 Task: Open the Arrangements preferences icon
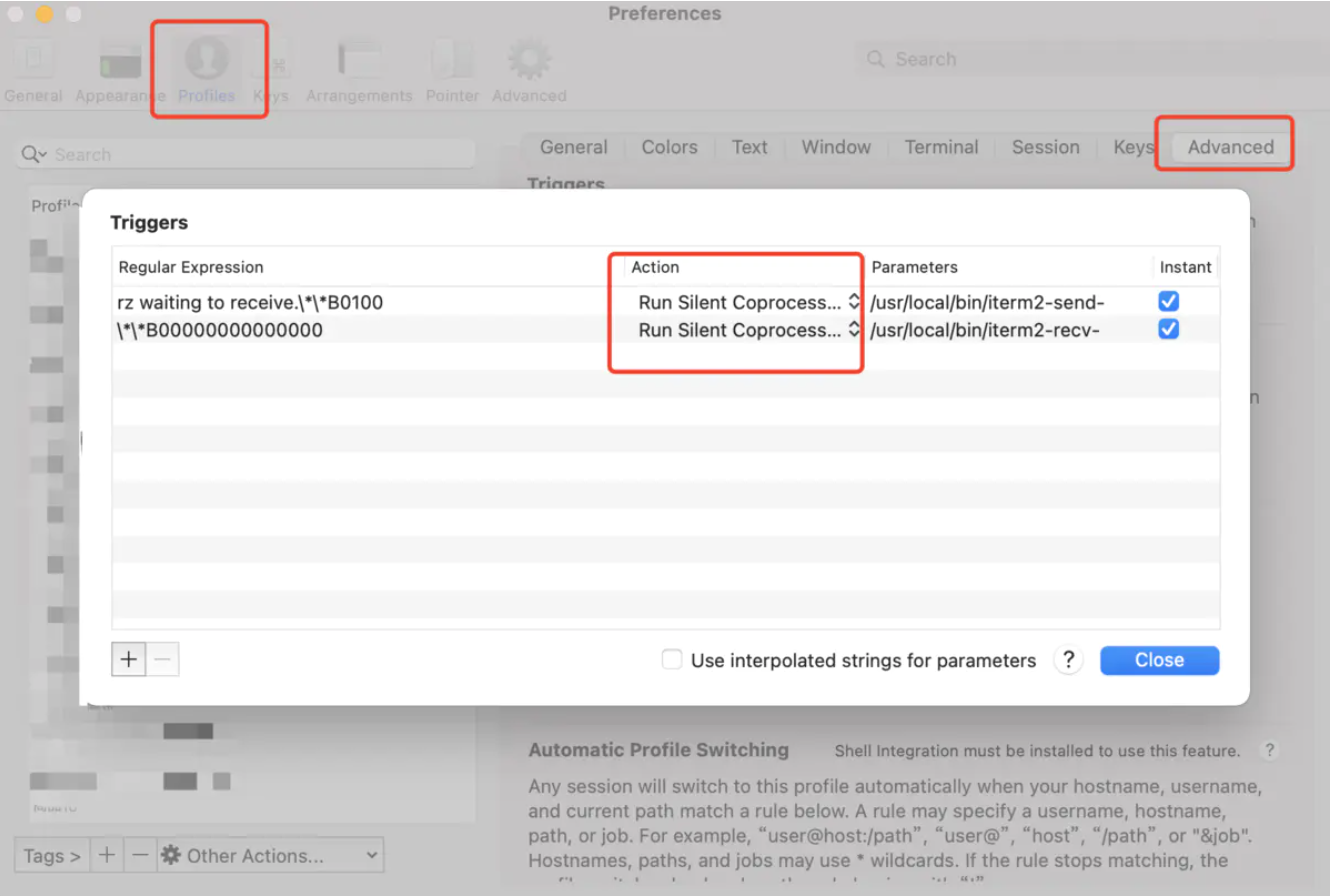359,70
